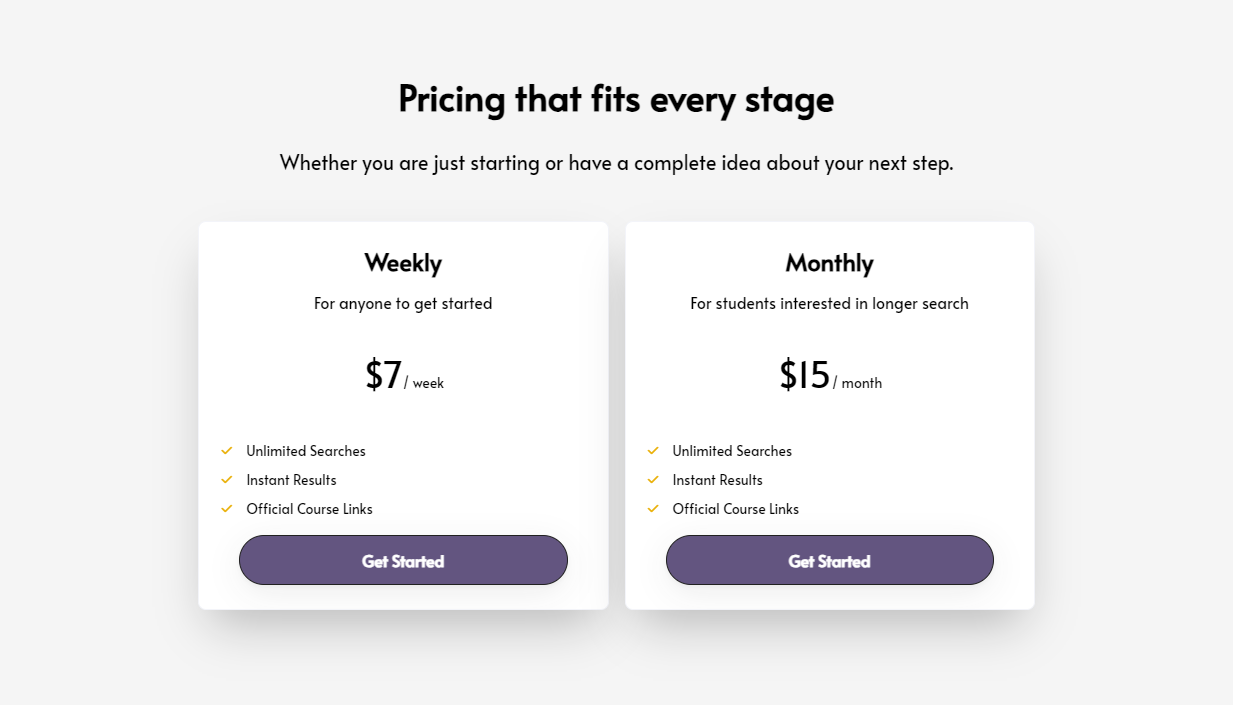Select the Weekly plan title
1233x705 pixels.
[x=403, y=263]
